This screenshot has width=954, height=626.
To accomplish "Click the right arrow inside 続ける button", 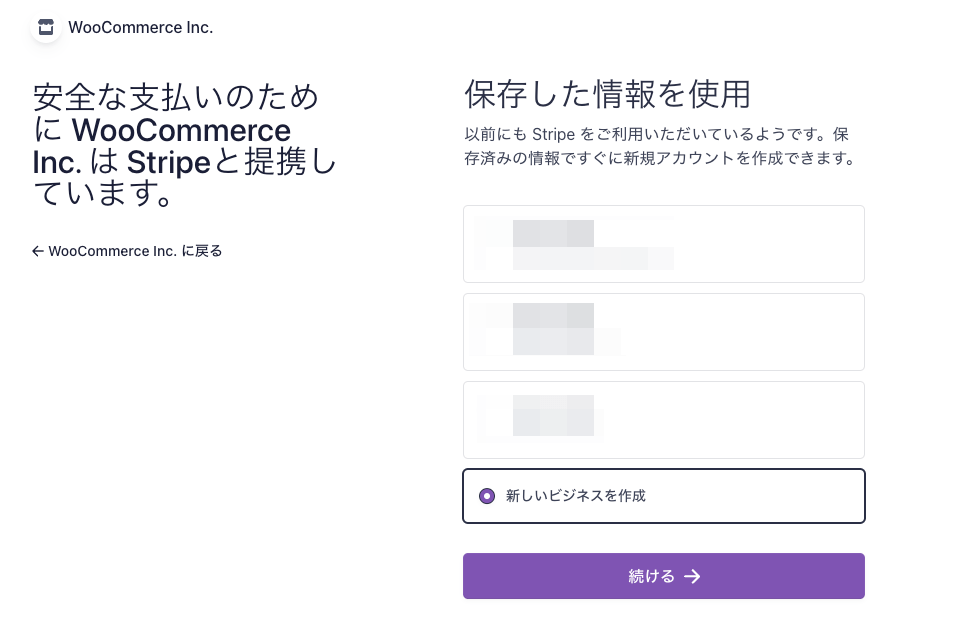I will coord(692,576).
